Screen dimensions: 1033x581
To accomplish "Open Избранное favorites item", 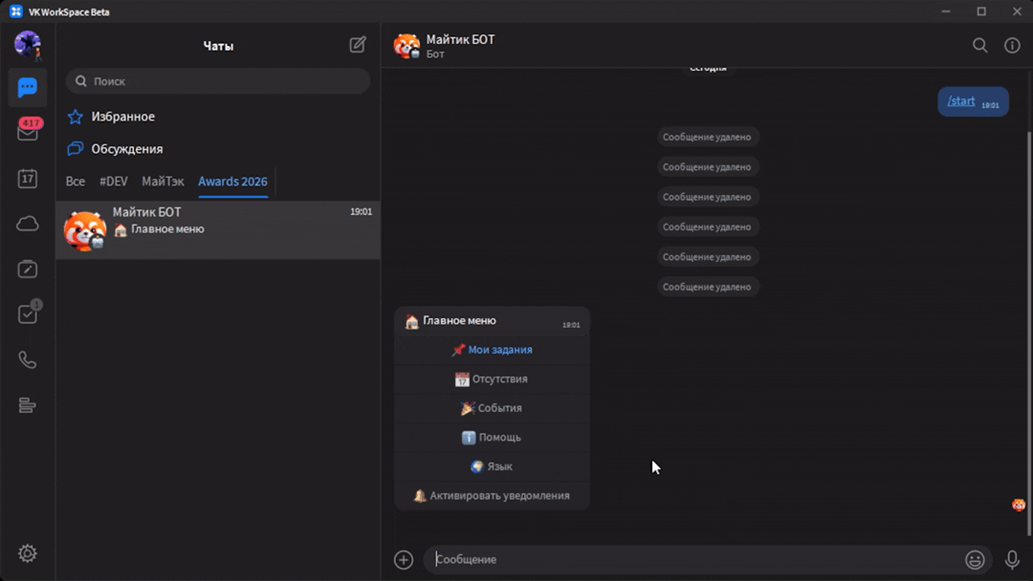I will (x=123, y=117).
